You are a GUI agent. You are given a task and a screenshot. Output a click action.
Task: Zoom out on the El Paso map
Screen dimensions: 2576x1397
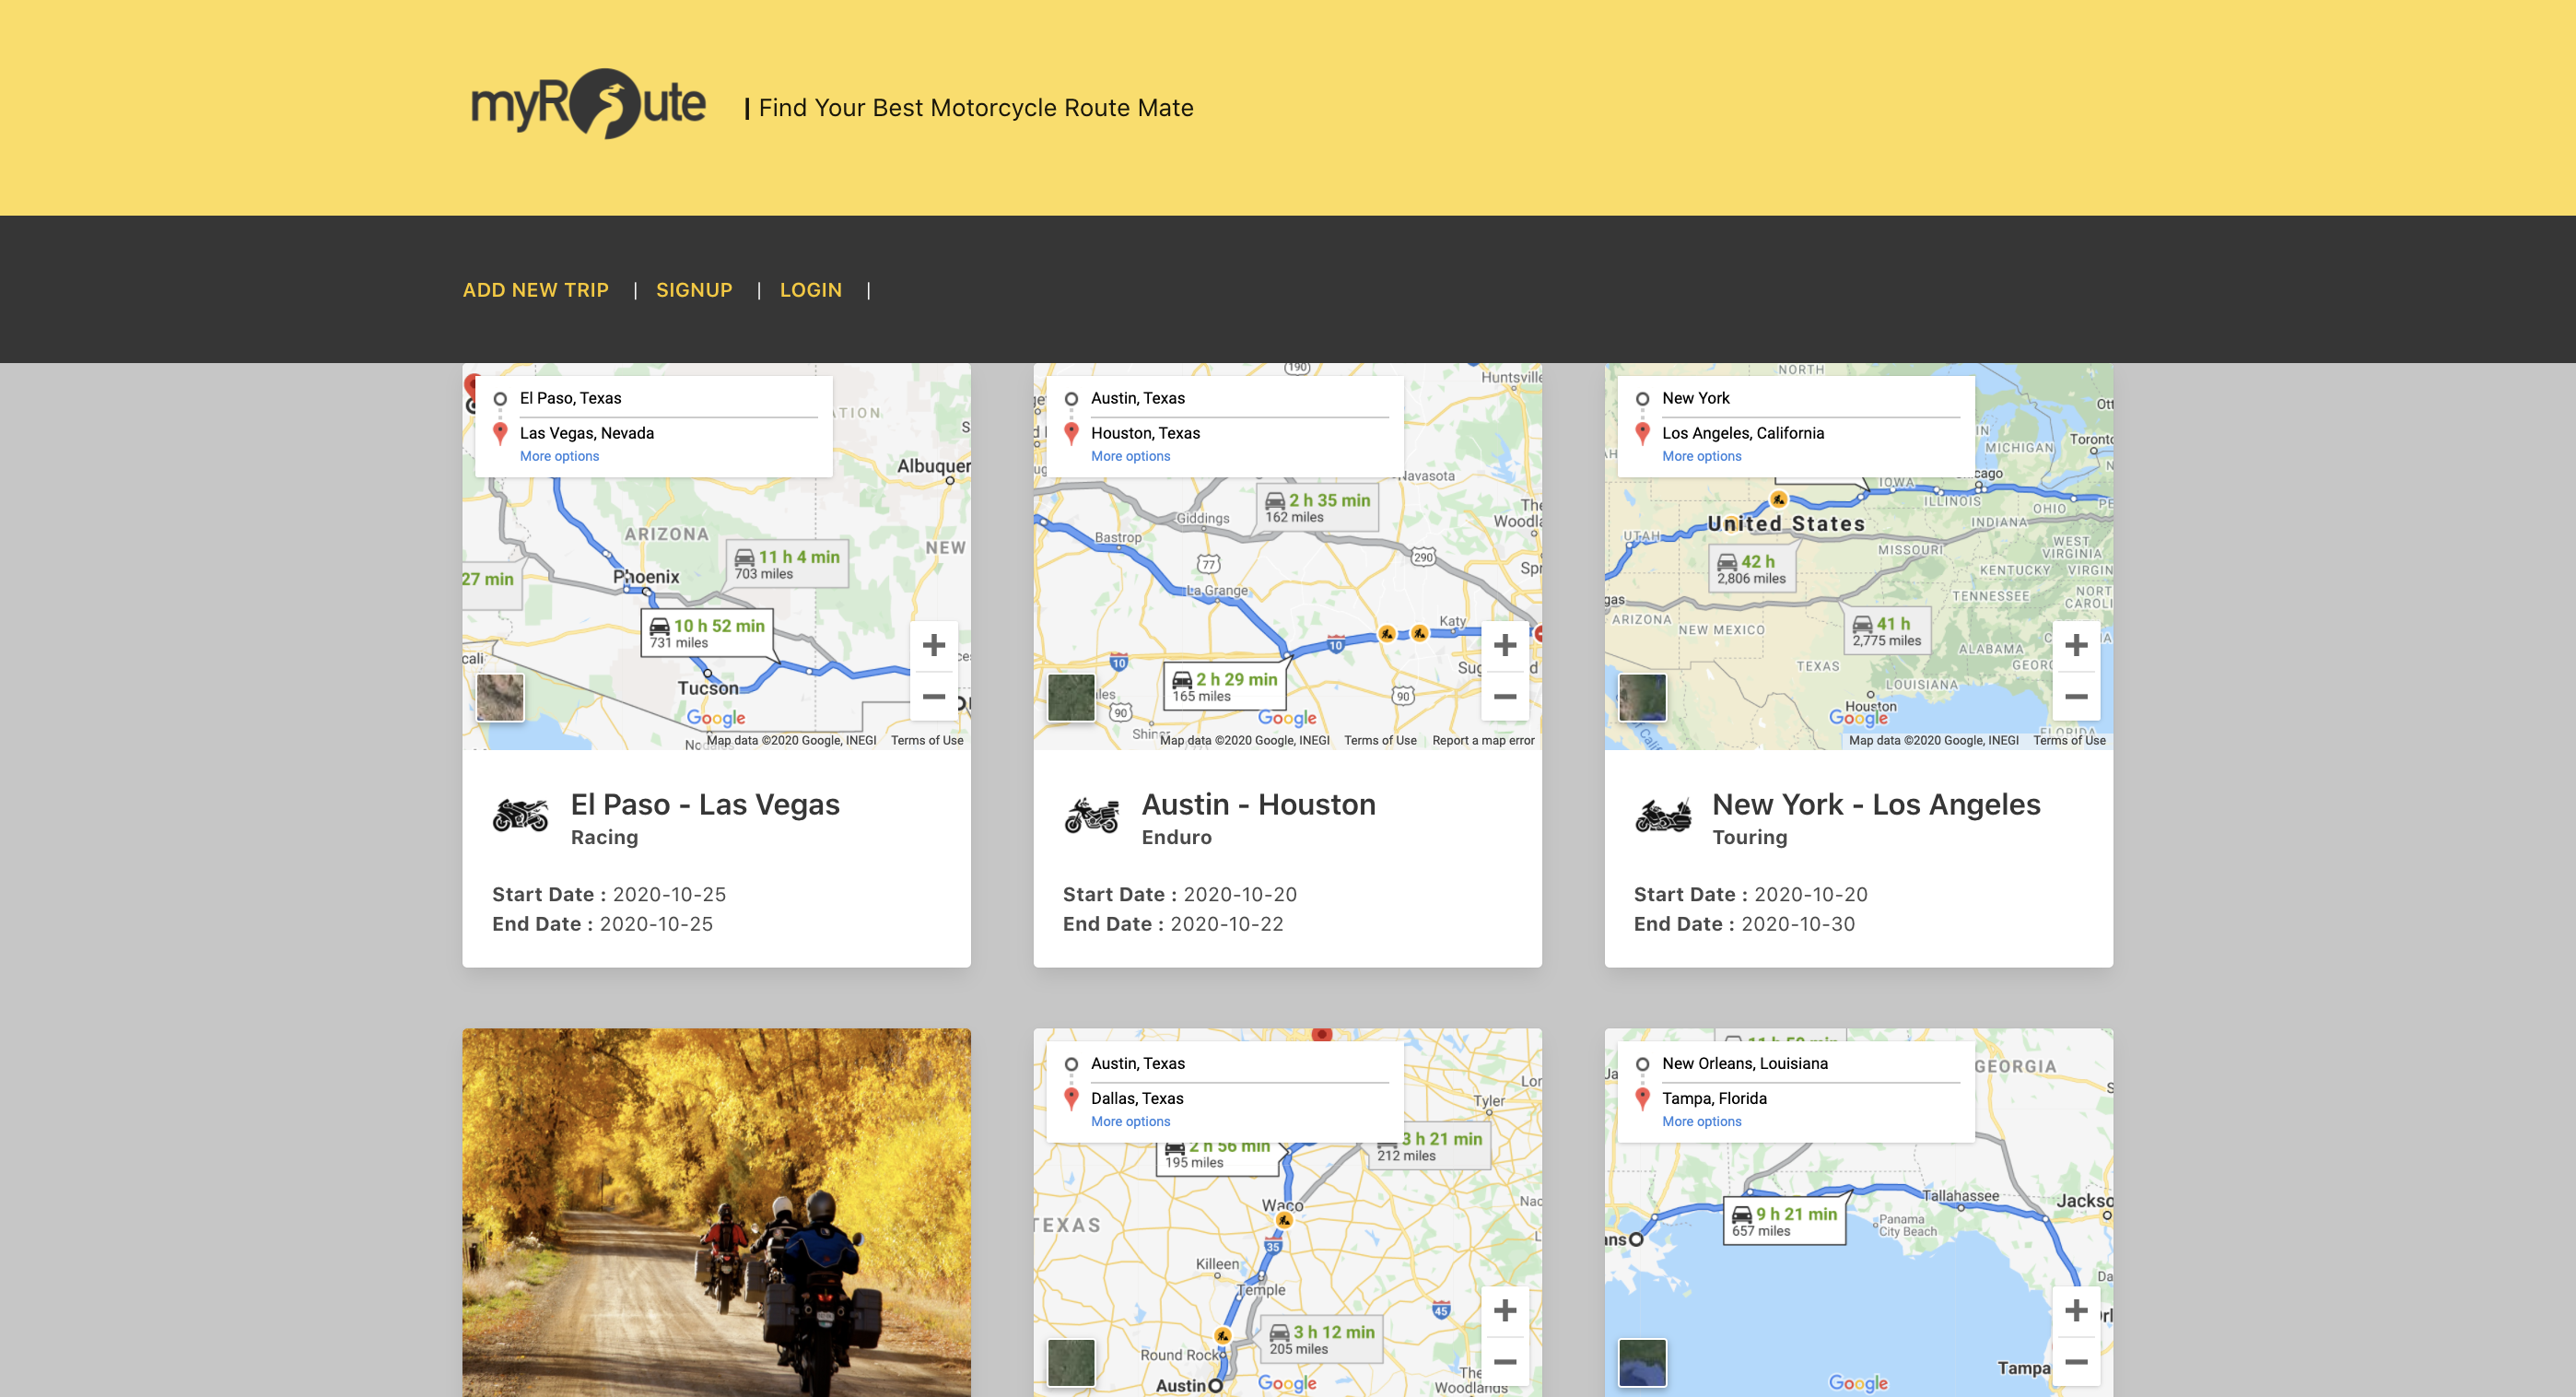(x=933, y=696)
